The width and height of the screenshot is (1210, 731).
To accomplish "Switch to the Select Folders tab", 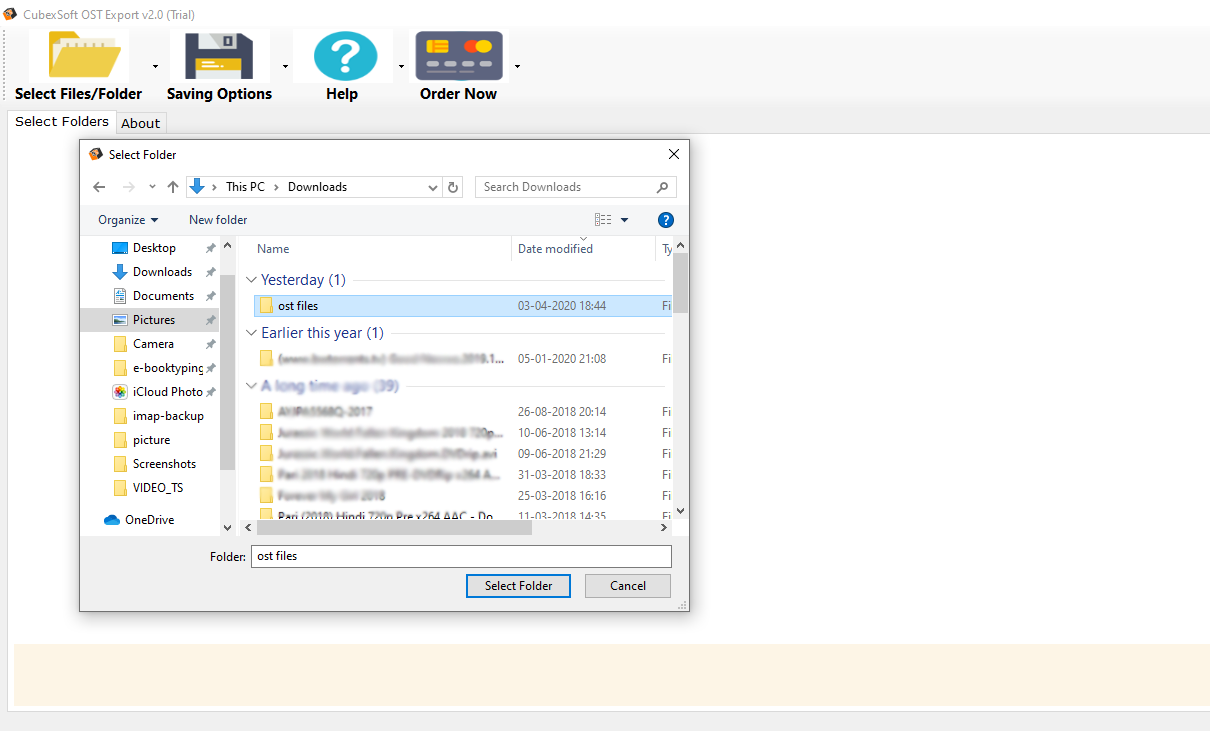I will point(61,122).
